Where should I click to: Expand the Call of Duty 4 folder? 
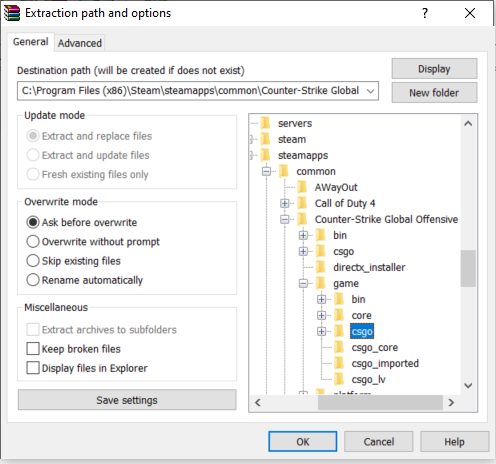point(285,203)
